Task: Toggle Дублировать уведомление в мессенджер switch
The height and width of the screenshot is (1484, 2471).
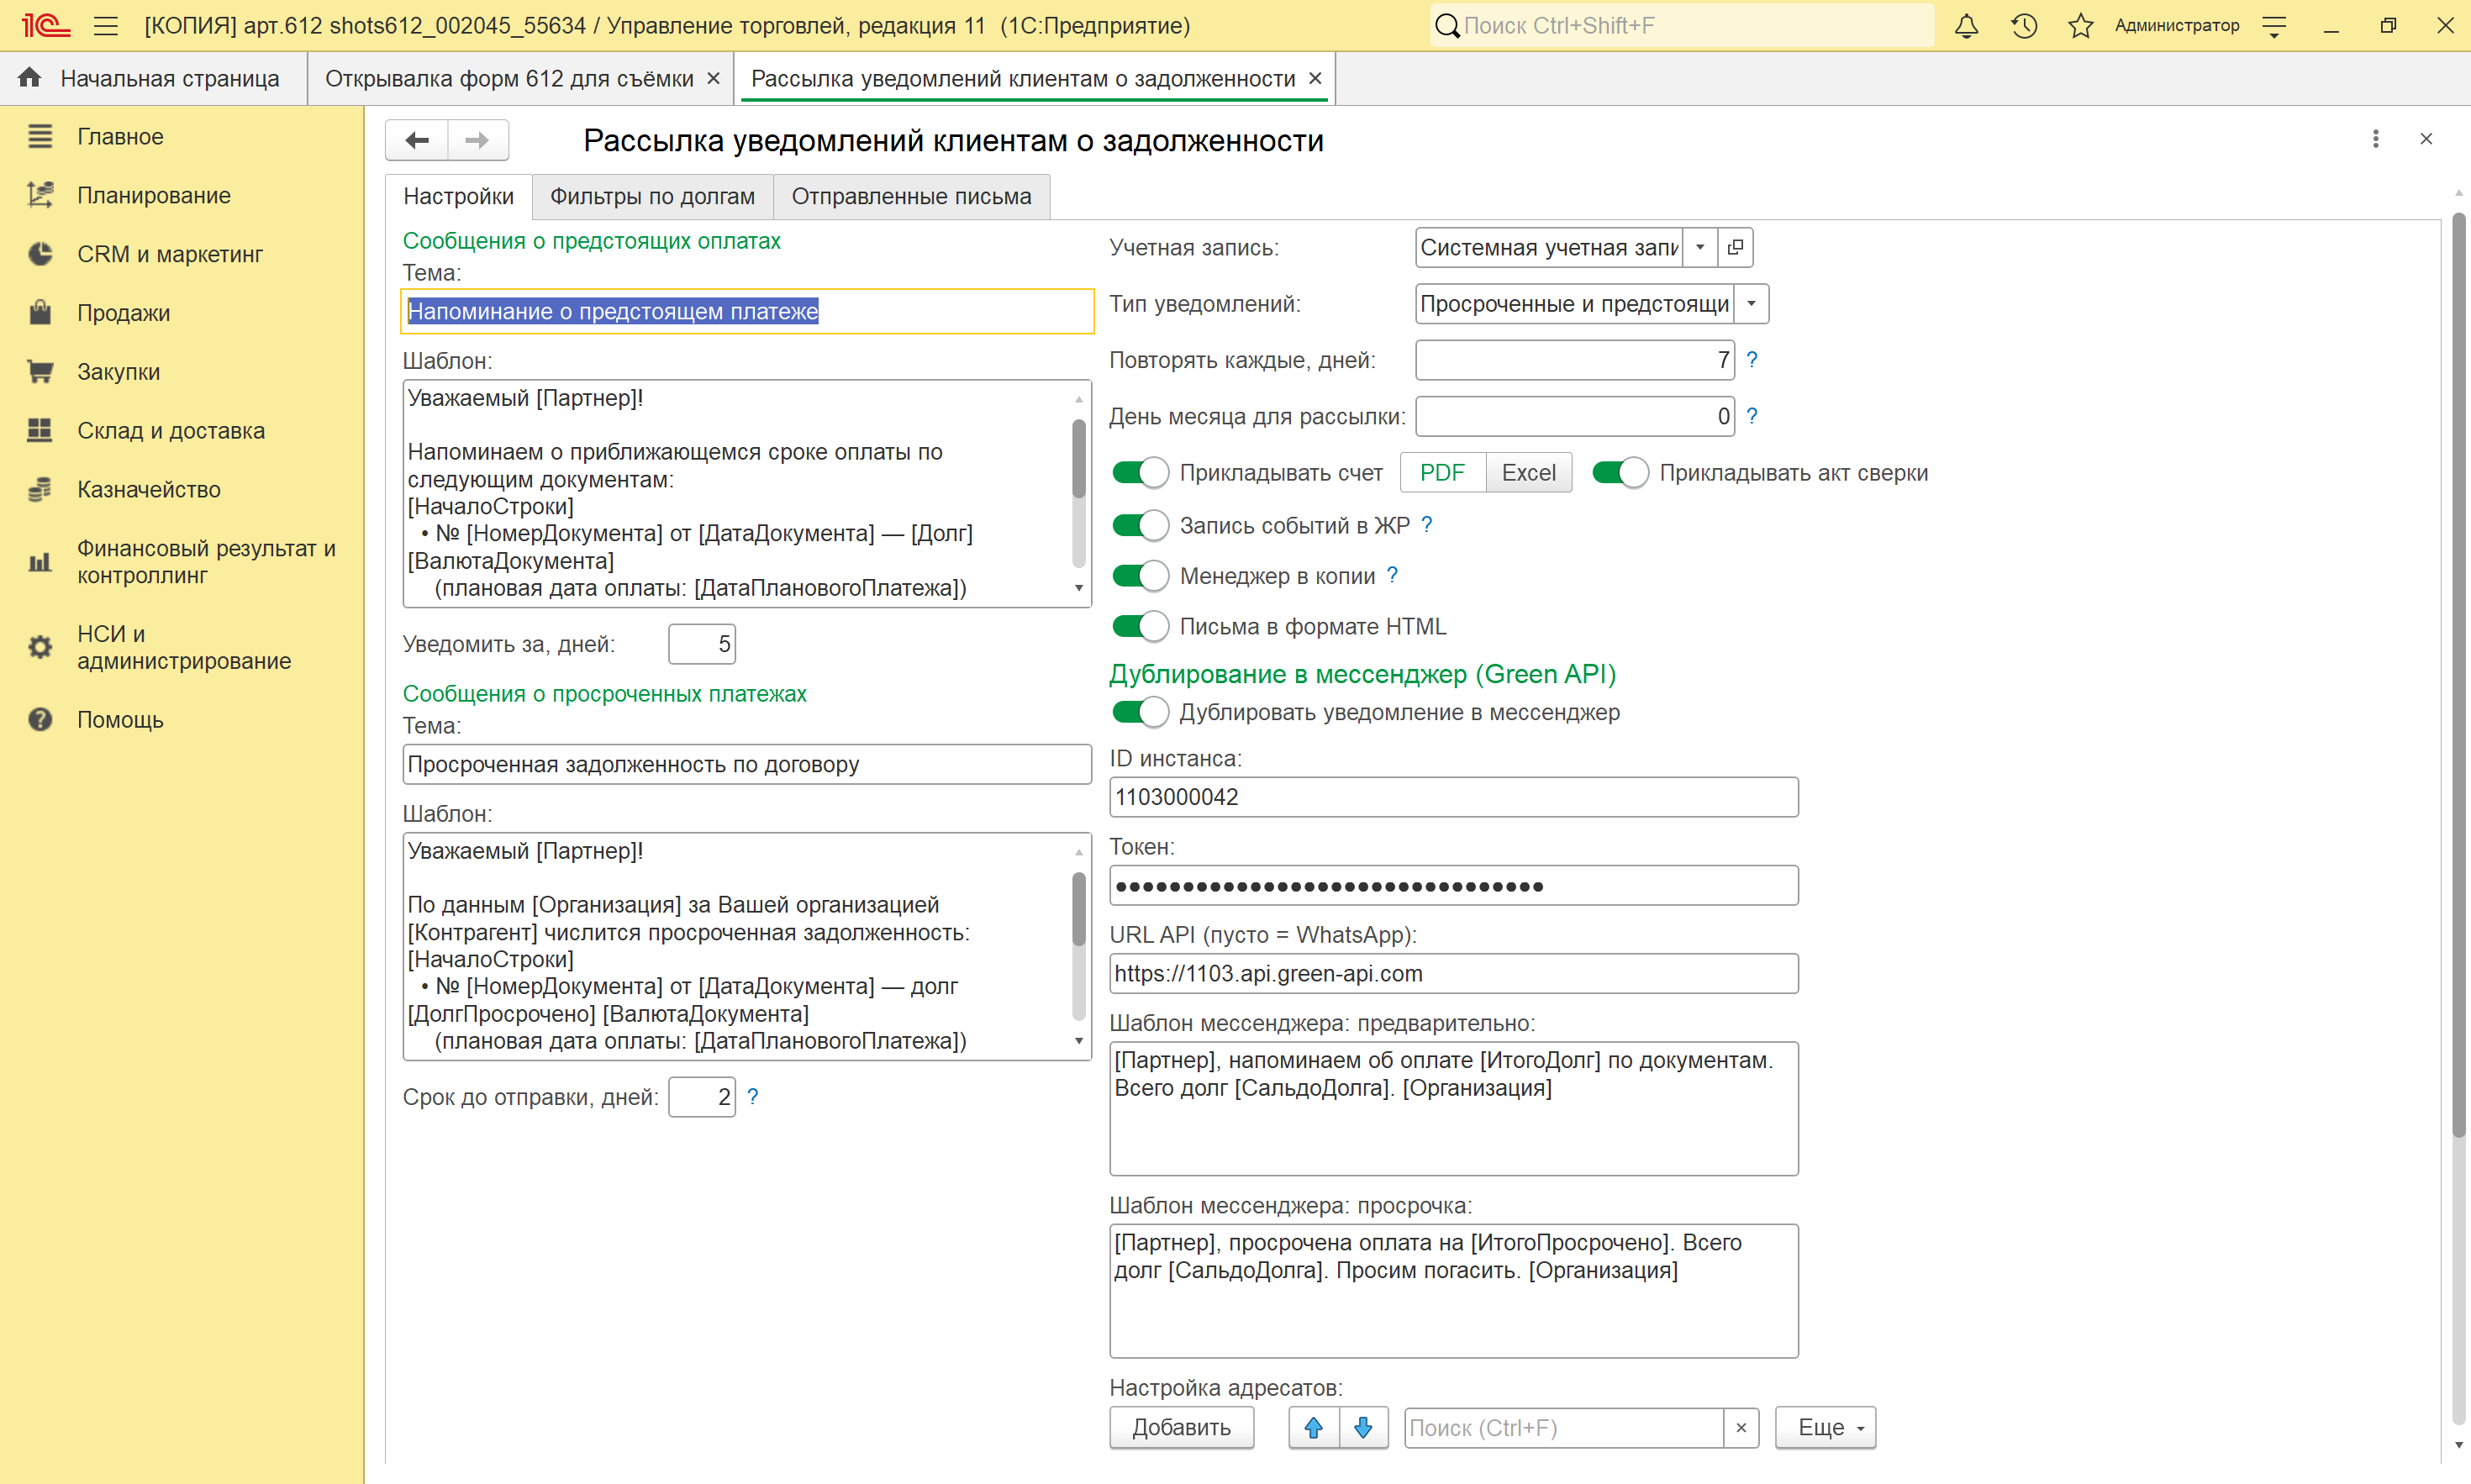Action: tap(1140, 712)
